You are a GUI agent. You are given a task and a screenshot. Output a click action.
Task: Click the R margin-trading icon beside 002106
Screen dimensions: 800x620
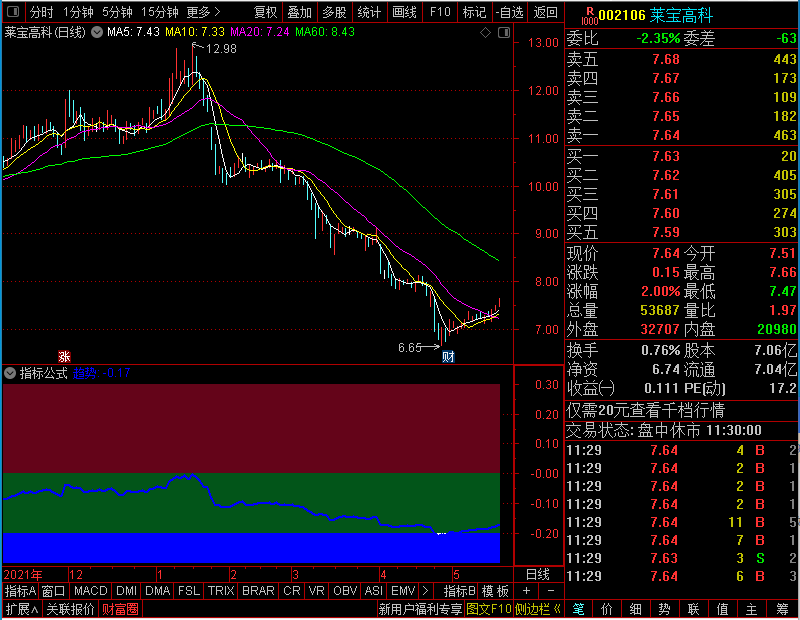pyautogui.click(x=590, y=15)
